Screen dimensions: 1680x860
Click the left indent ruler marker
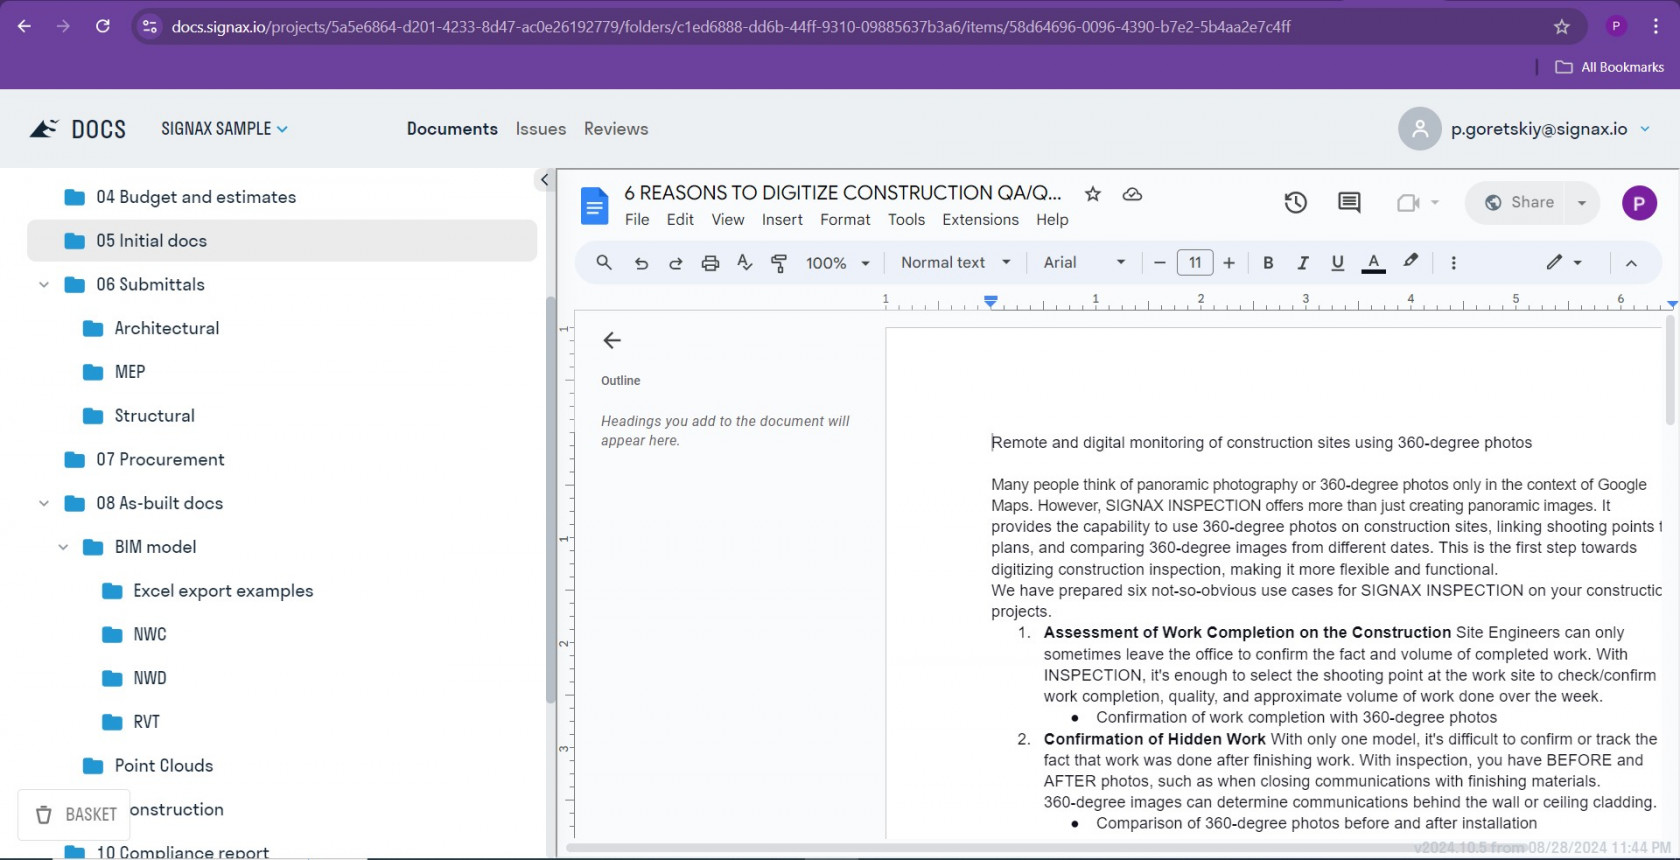[x=990, y=301]
